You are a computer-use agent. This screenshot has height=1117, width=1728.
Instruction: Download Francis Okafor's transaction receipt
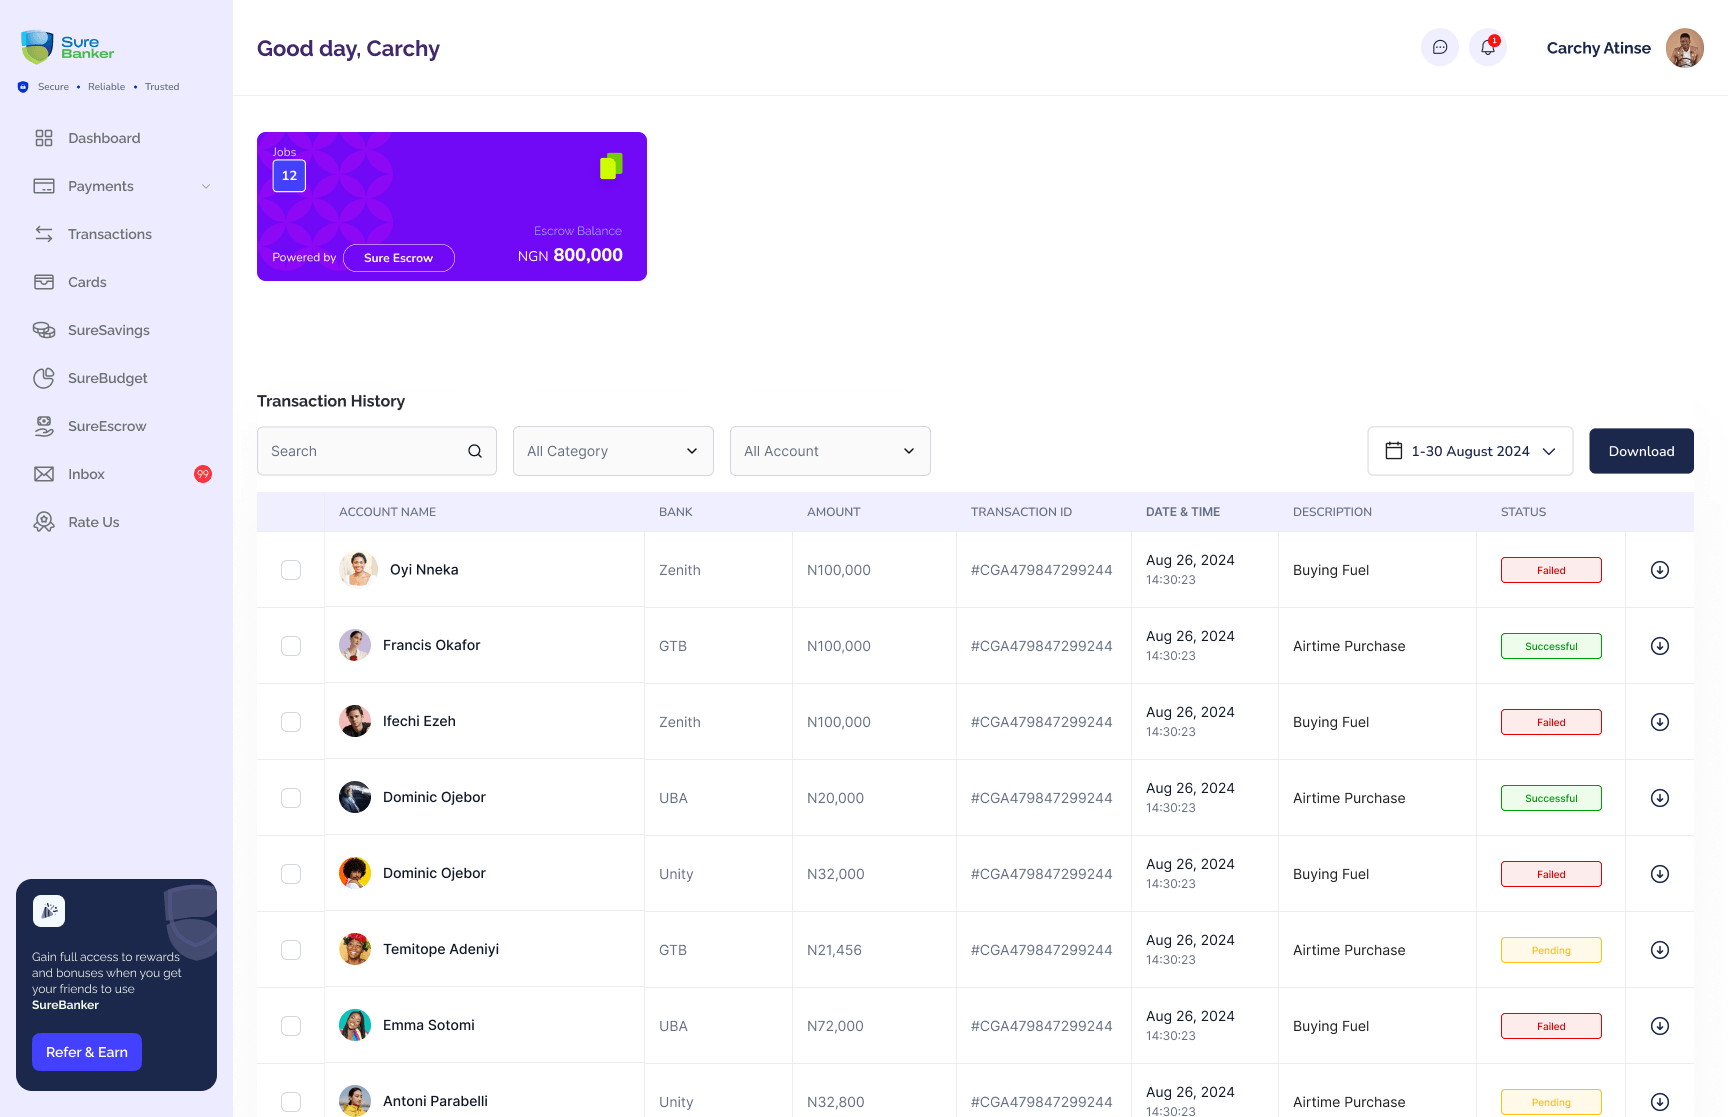tap(1660, 646)
